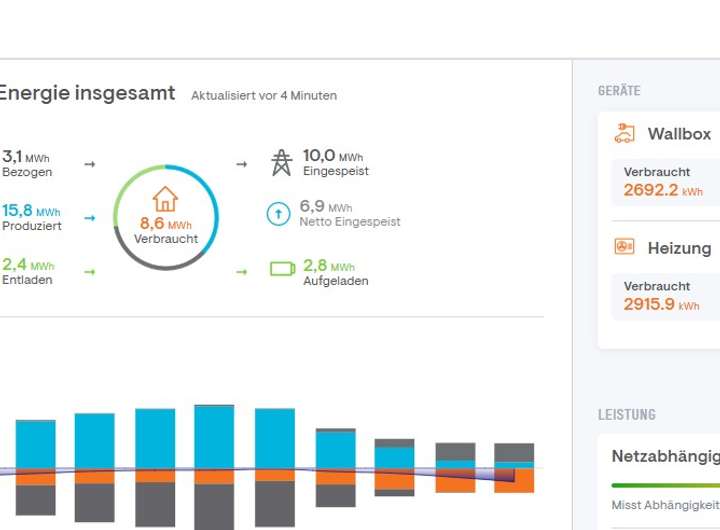
Task: Open the Wallbox car charger icon
Action: click(x=625, y=133)
